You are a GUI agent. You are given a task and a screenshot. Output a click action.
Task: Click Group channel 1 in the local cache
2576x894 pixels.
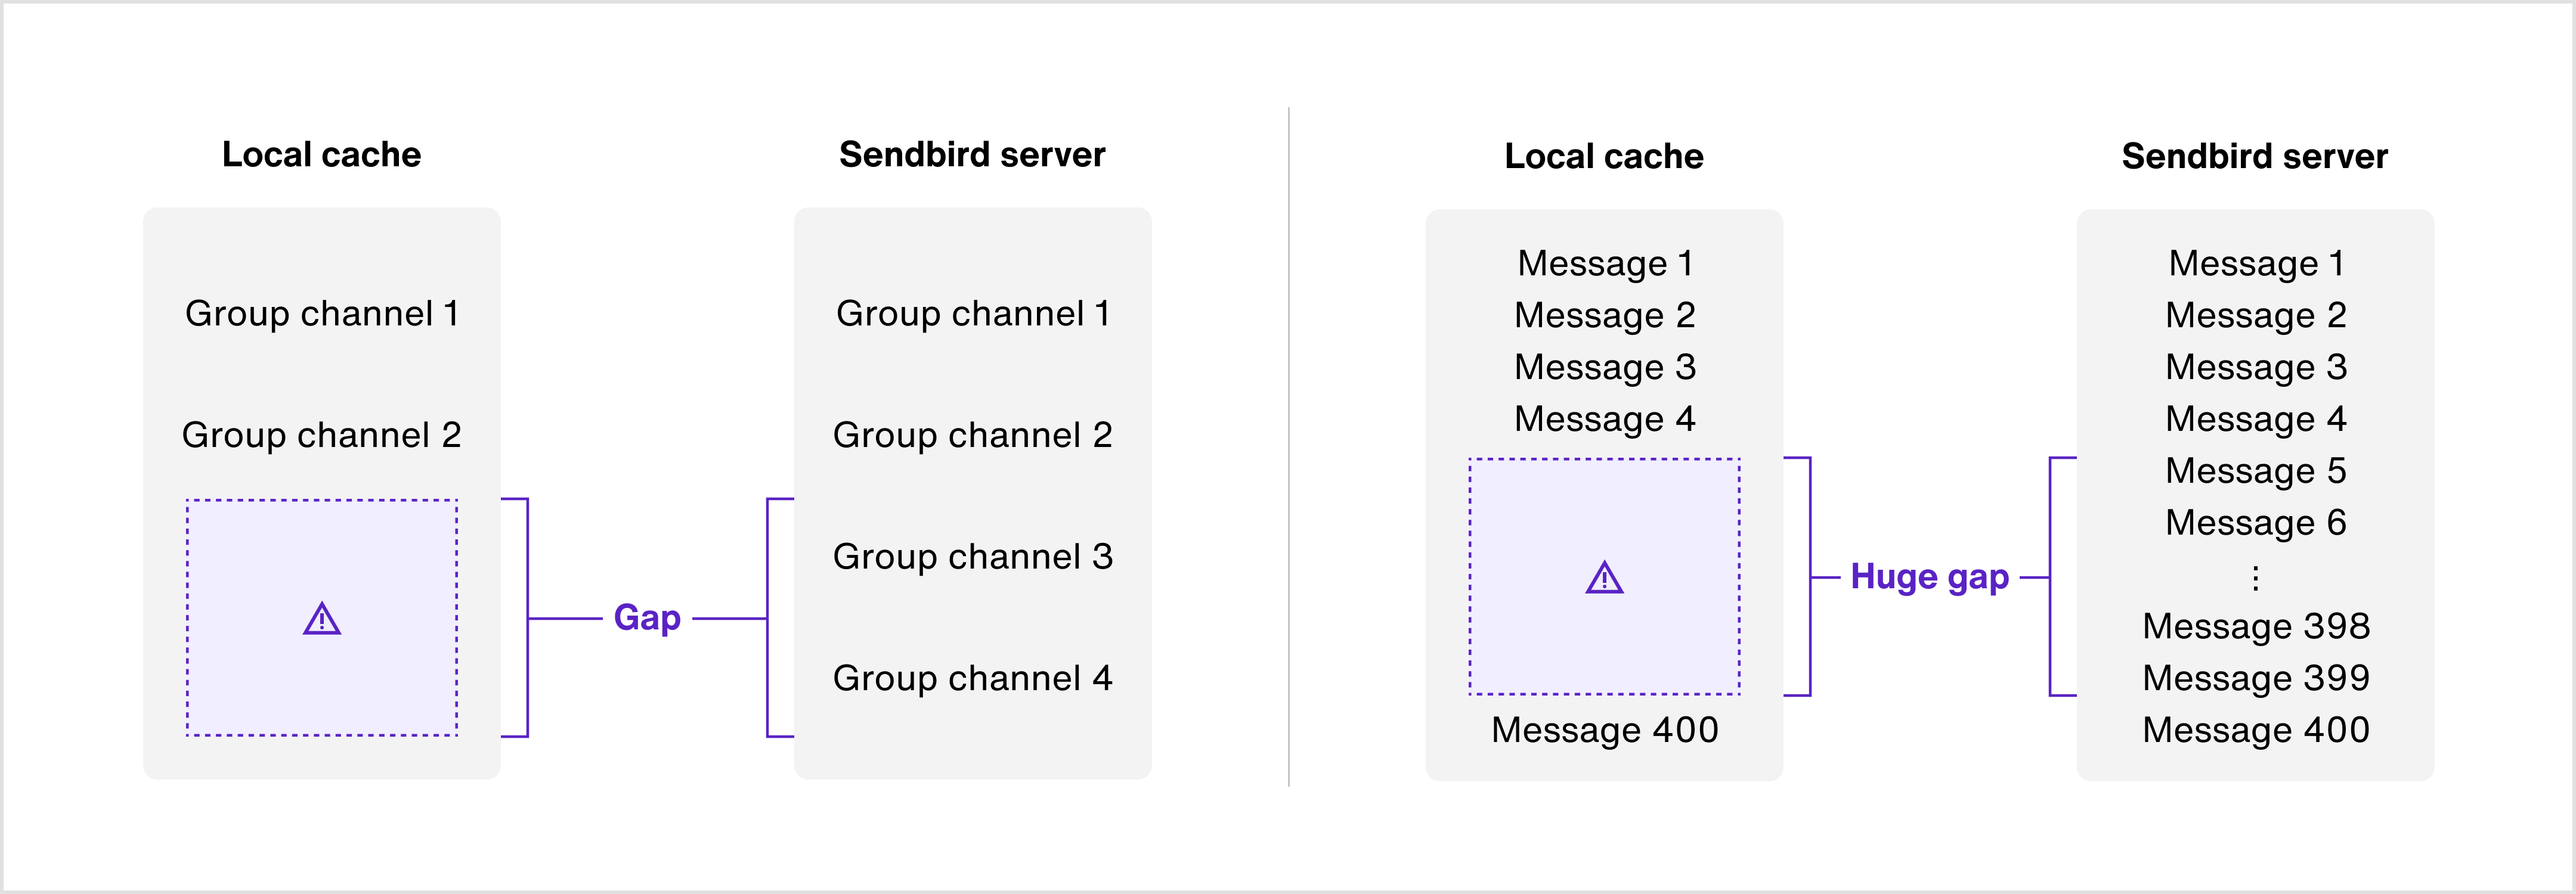point(322,314)
